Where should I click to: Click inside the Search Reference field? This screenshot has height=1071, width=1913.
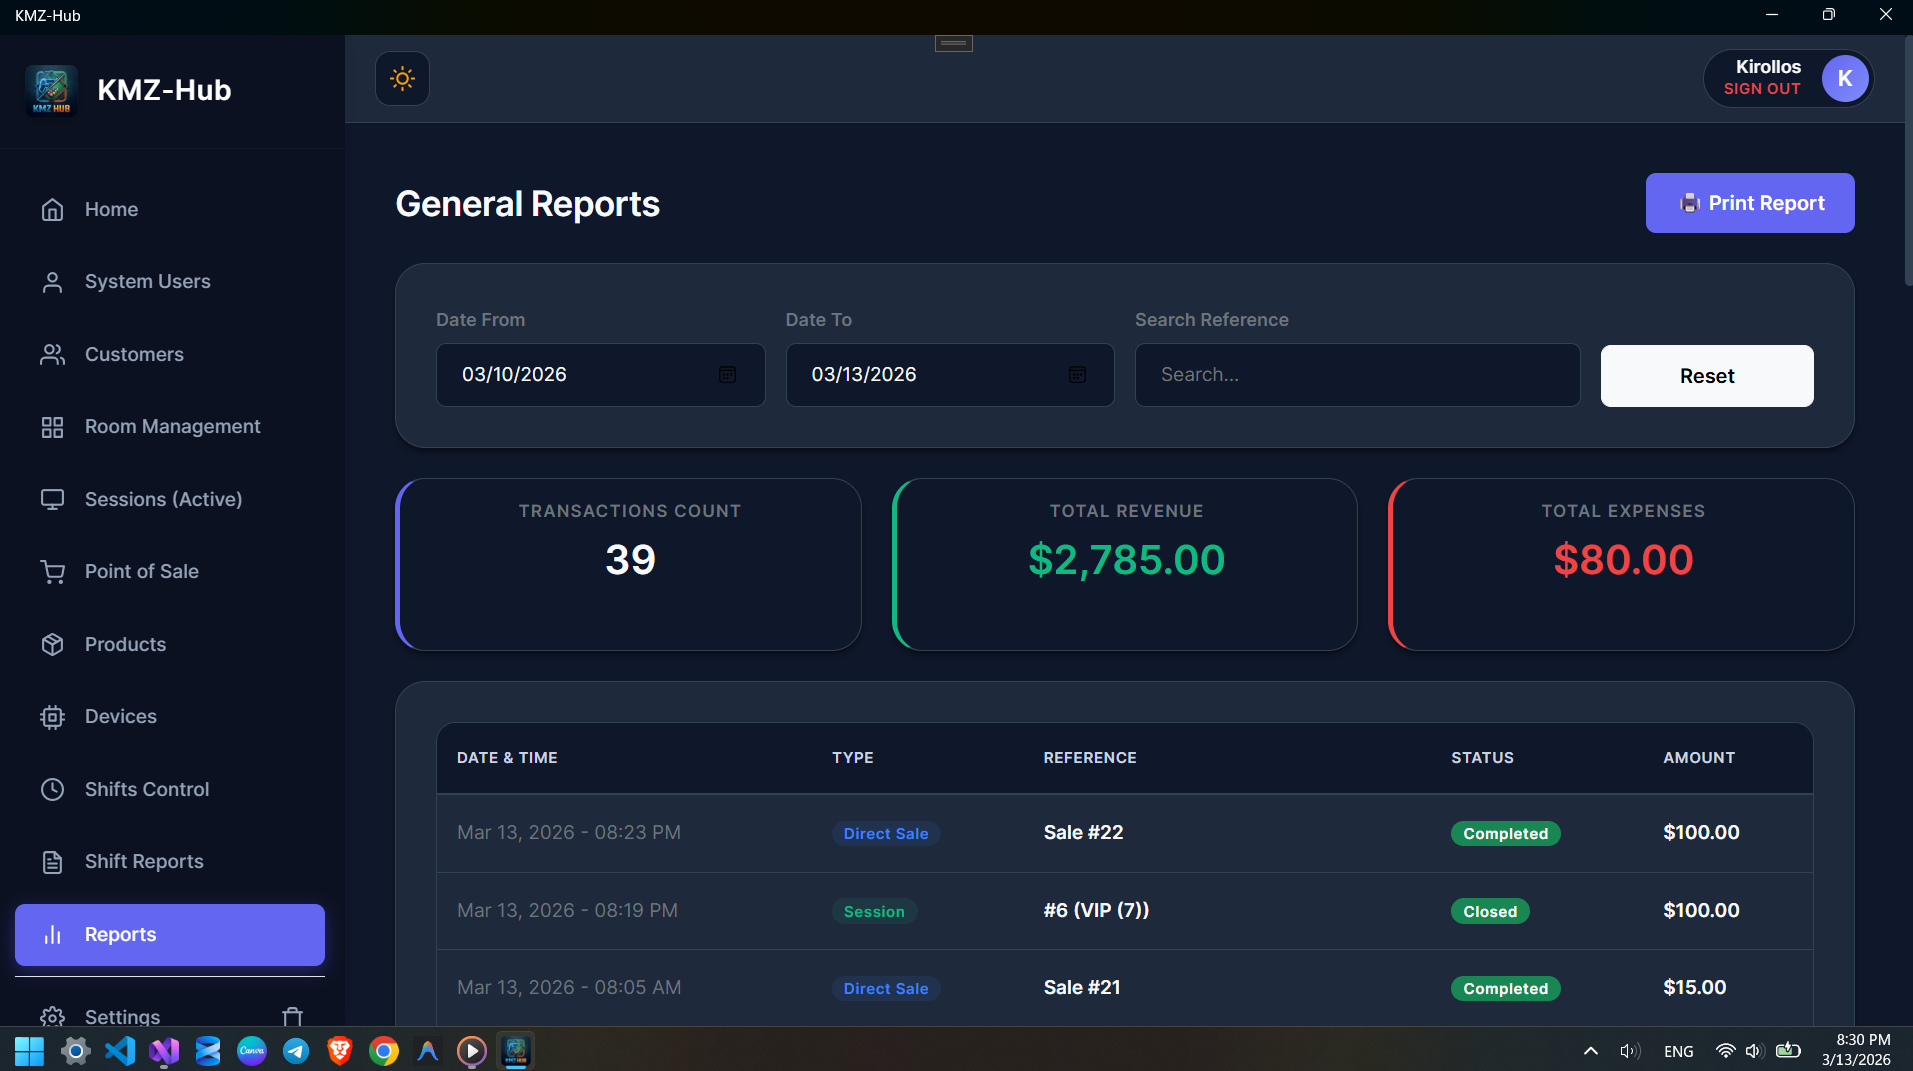click(x=1356, y=374)
